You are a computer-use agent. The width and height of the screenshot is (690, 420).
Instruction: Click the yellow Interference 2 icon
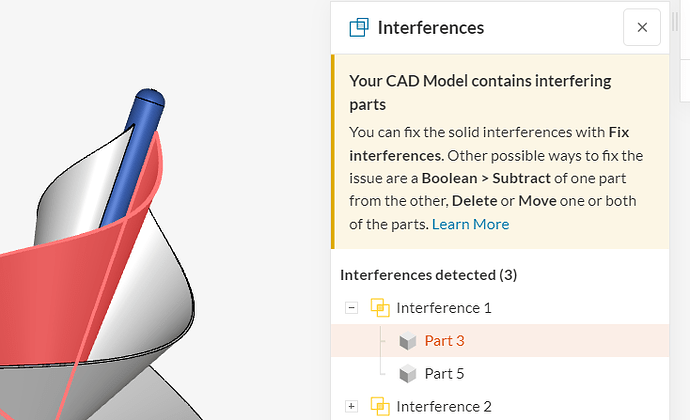380,406
